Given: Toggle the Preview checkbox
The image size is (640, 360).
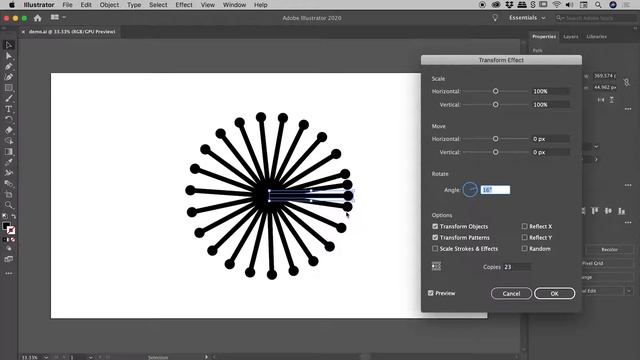Looking at the screenshot, I should coord(431,293).
